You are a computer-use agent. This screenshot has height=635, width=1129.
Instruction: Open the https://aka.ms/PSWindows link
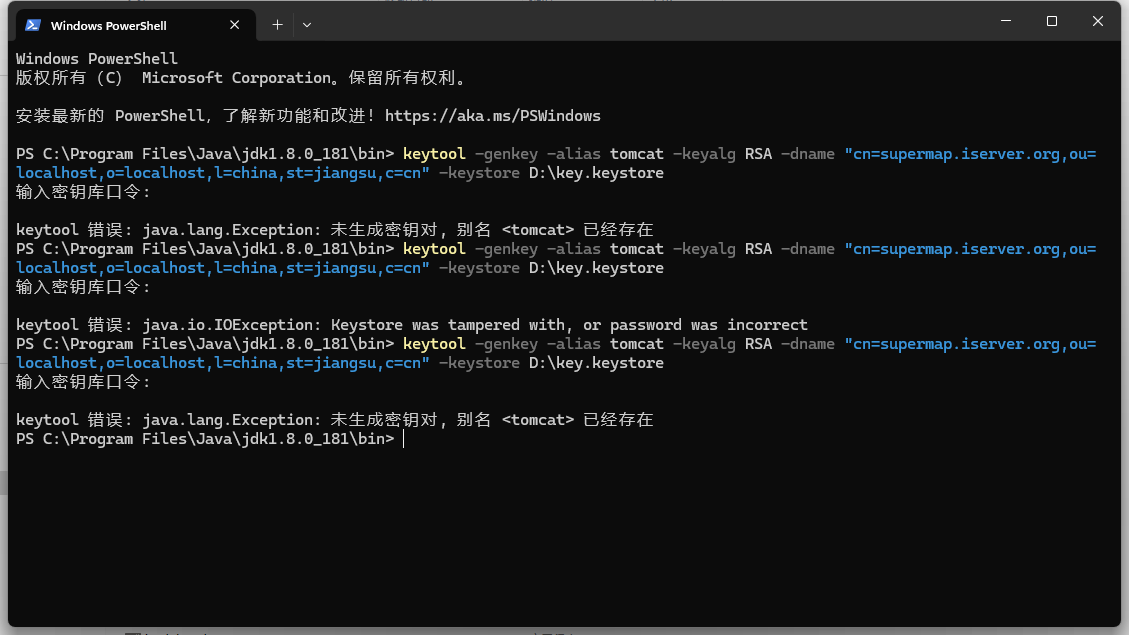492,116
